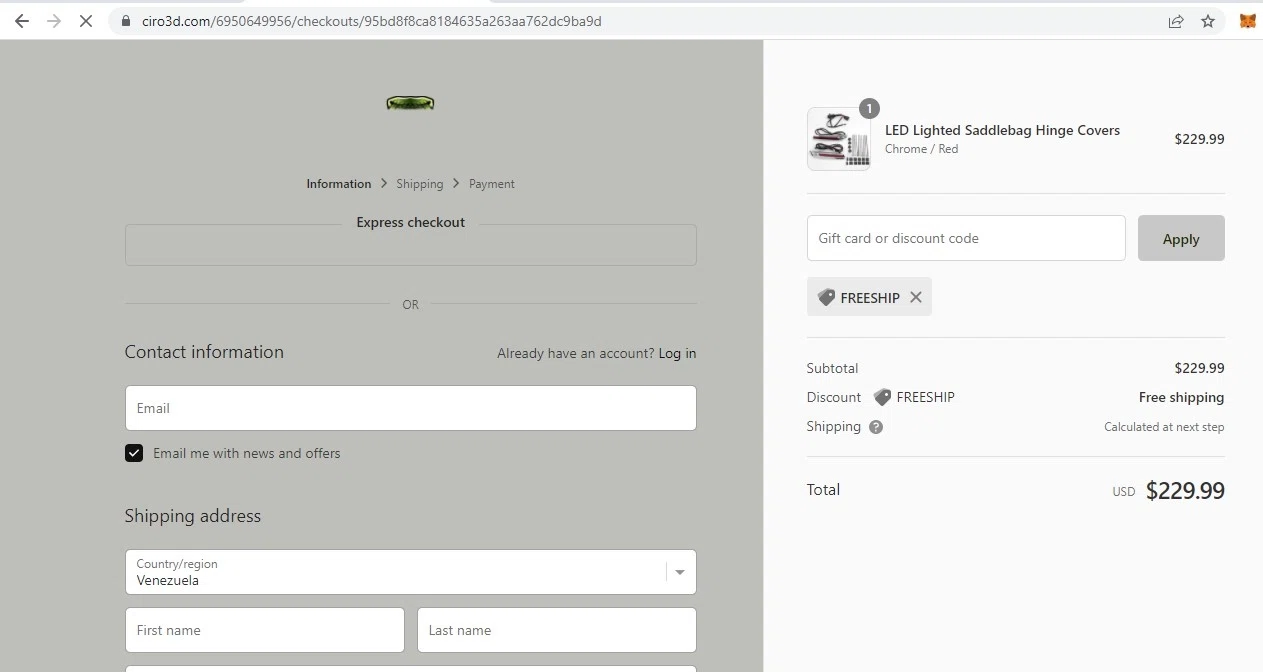Click the Email input field
This screenshot has height=672, width=1263.
tap(410, 408)
